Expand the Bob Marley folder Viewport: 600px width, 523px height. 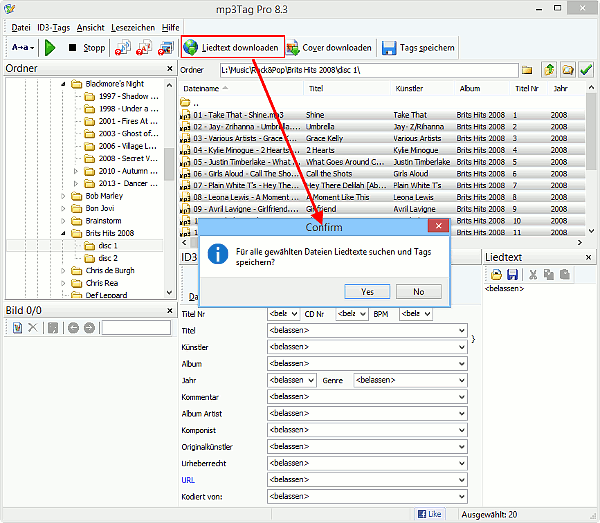63,196
